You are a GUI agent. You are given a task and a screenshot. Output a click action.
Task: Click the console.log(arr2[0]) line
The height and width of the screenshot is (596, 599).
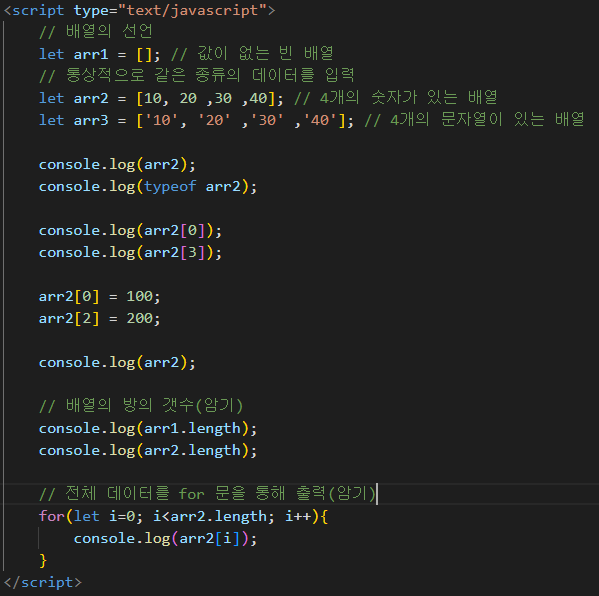(x=130, y=230)
